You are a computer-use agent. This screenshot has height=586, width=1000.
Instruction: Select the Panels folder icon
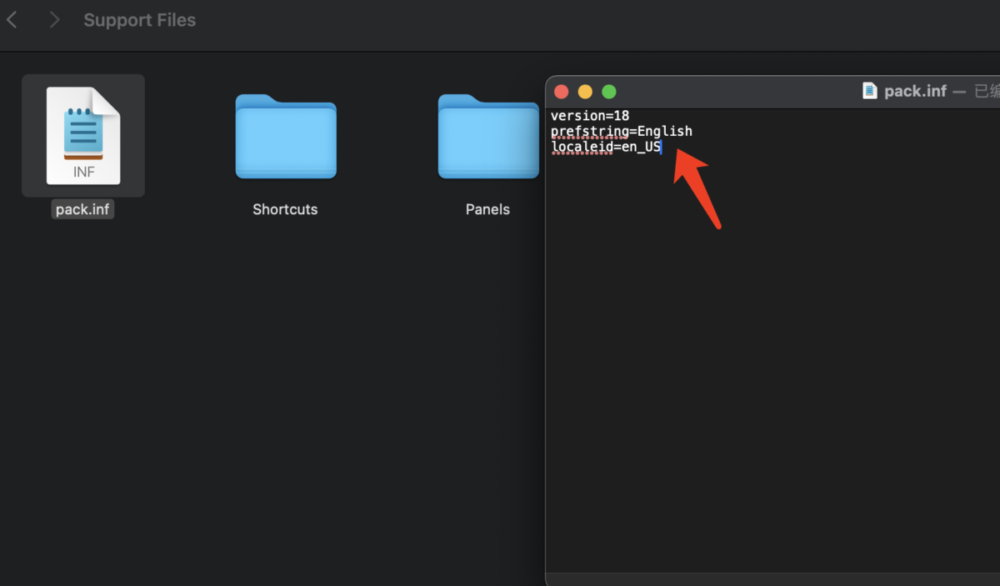click(488, 136)
